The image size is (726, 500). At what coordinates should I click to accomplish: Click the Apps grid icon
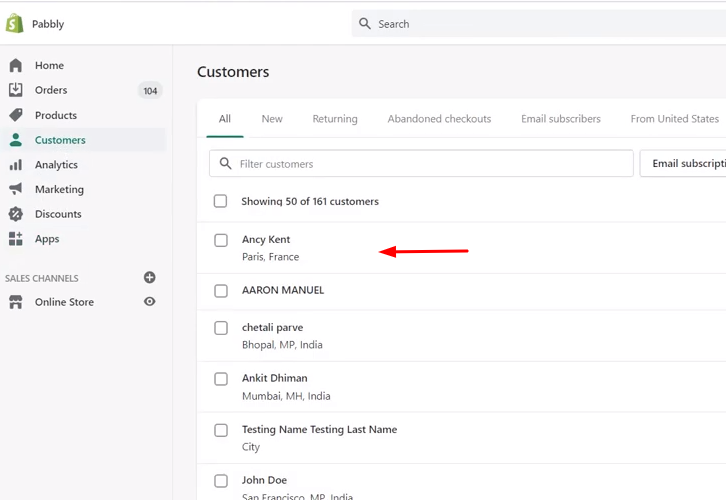pyautogui.click(x=16, y=239)
